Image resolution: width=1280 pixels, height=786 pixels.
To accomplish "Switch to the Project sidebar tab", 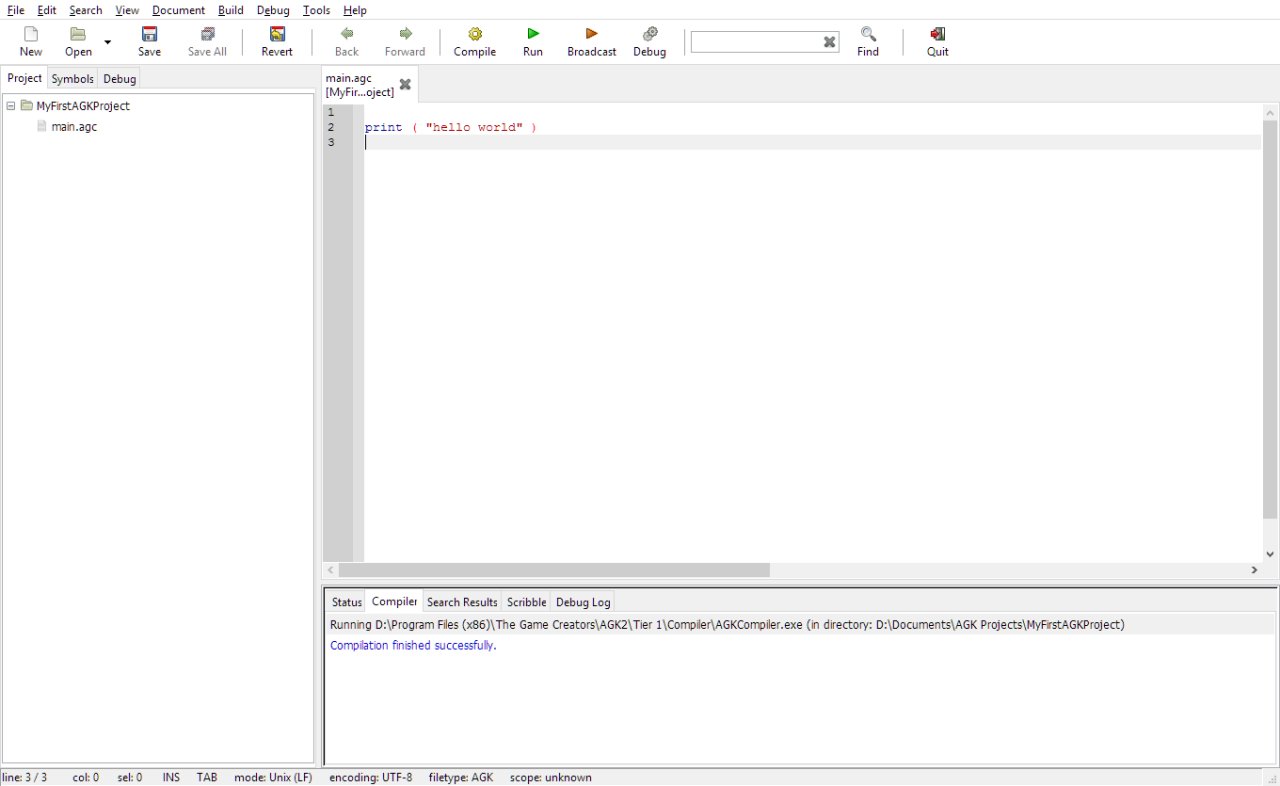I will coord(25,78).
